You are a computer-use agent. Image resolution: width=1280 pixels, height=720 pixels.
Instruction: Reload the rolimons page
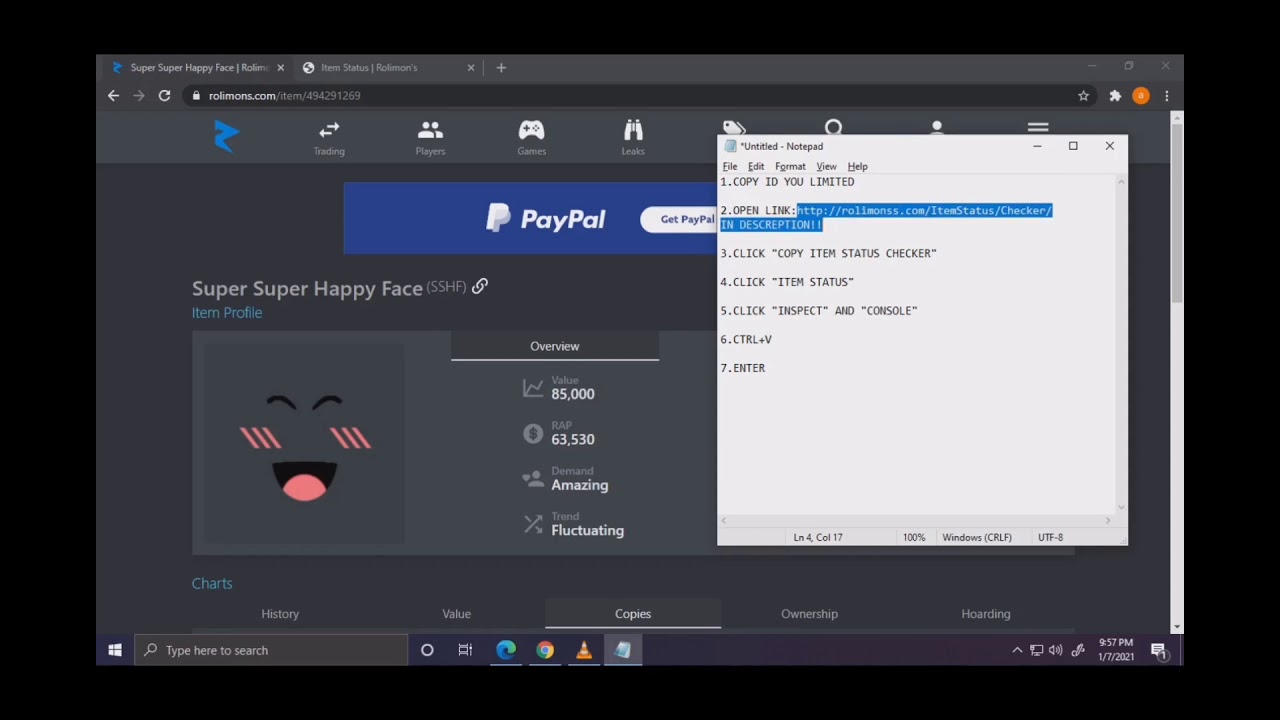click(164, 96)
